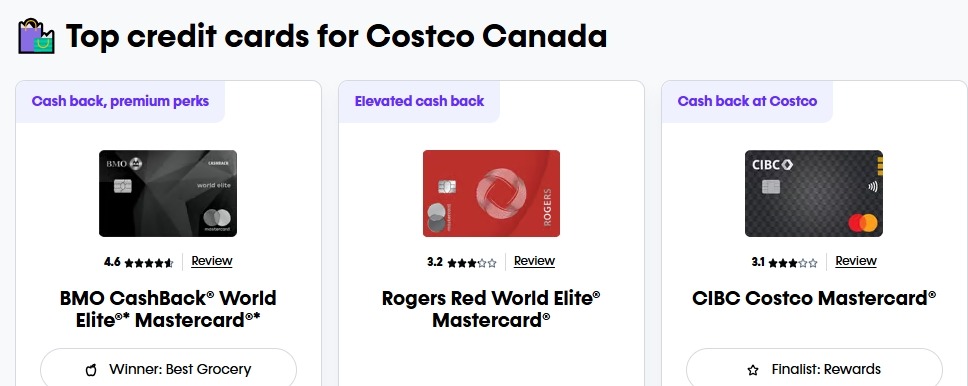Viewport: 968px width, 386px height.
Task: Click the Rogers card 3.2 star rating
Action: click(x=462, y=262)
